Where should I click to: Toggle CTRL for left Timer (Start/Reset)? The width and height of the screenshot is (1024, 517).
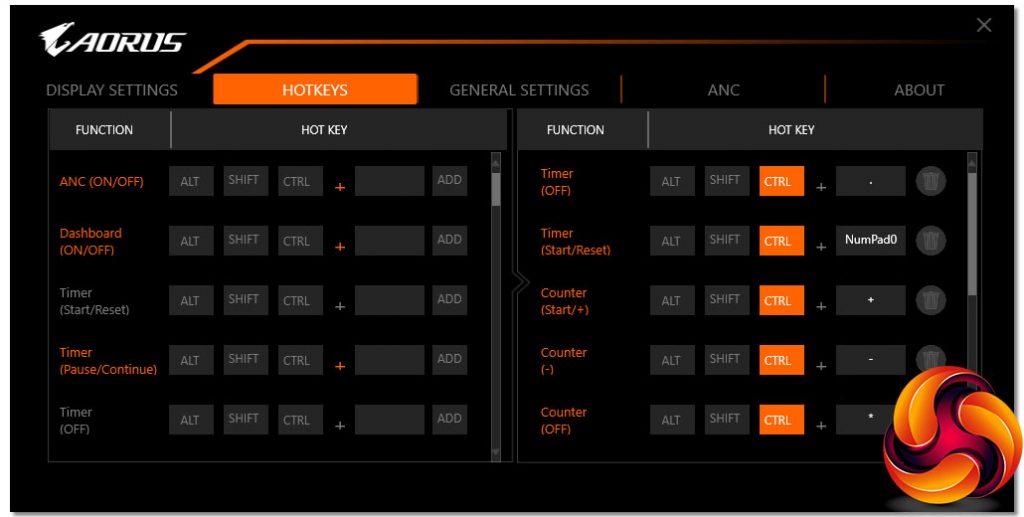point(300,300)
